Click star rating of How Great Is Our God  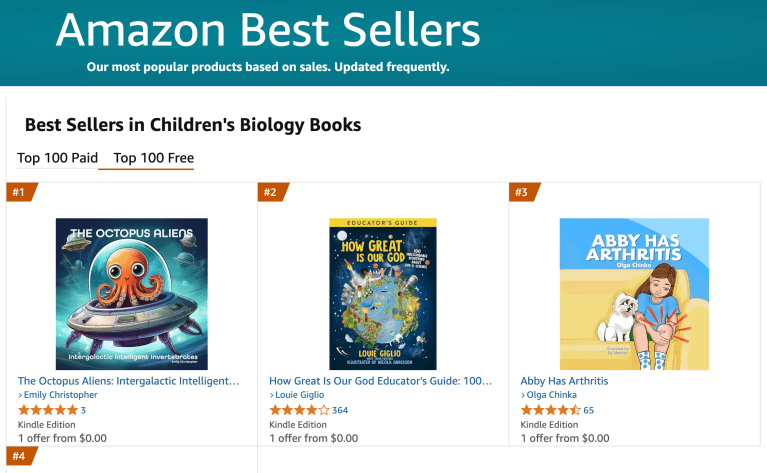[299, 410]
